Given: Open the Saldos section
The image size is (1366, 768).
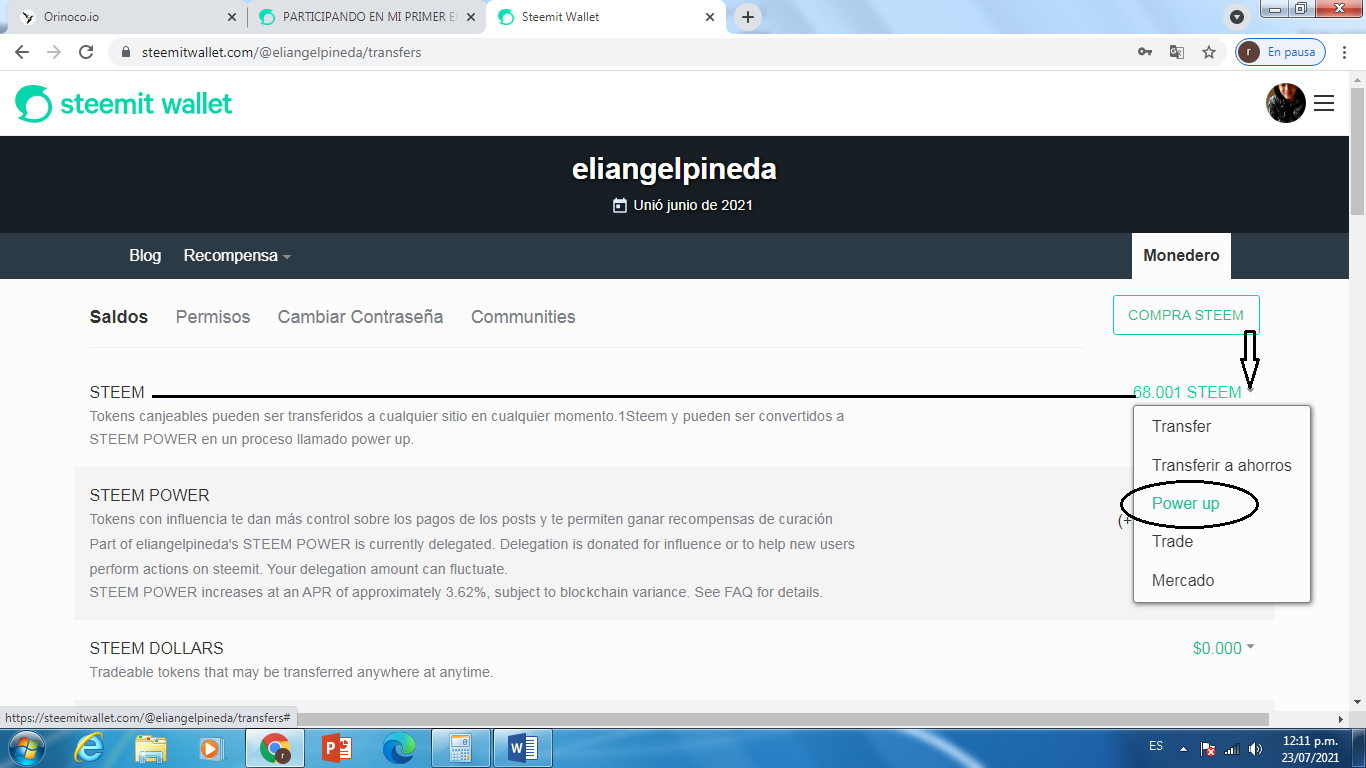Looking at the screenshot, I should tap(119, 317).
